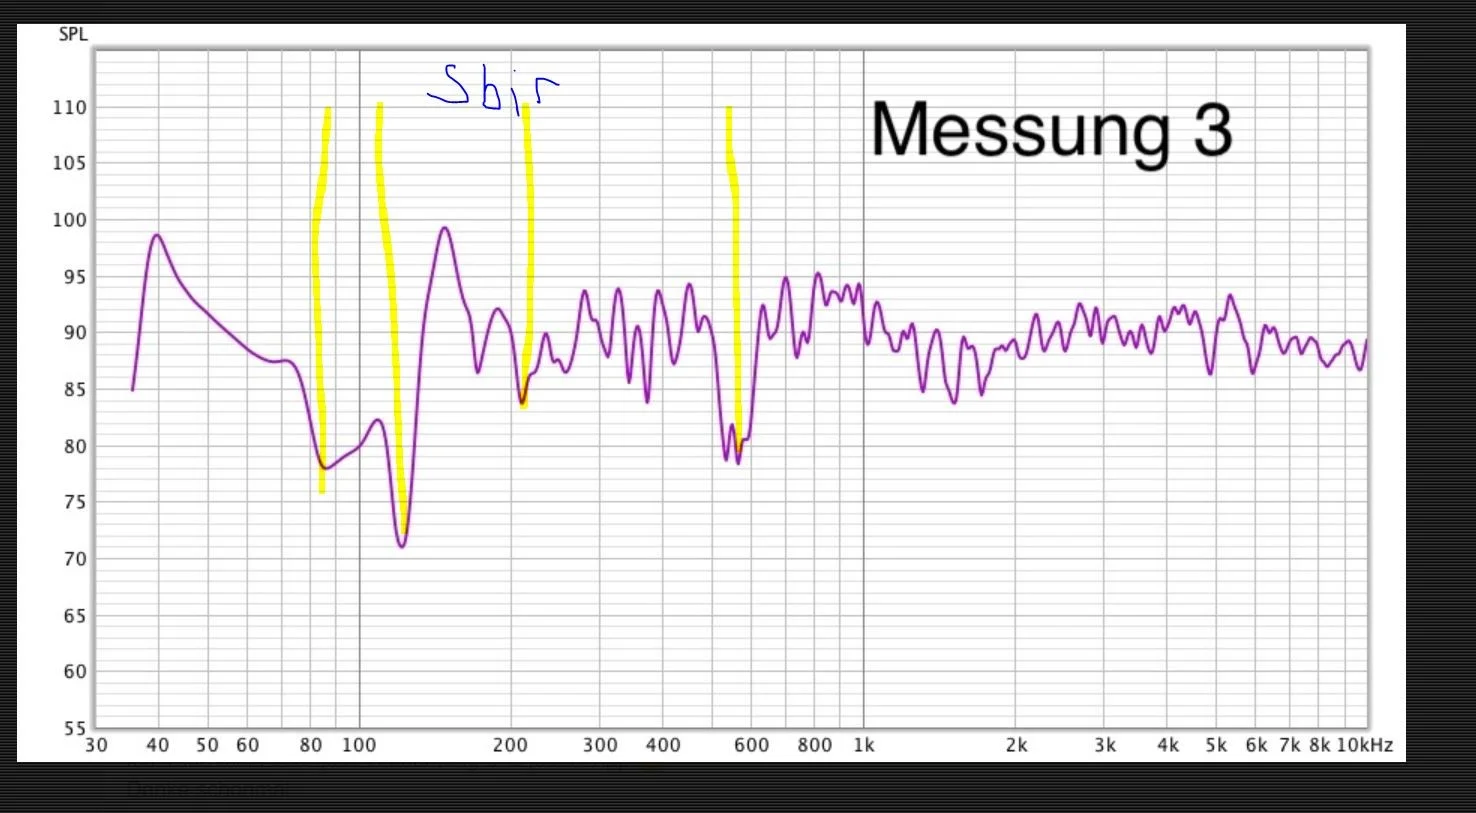Click the "Messung 3" title text
1476x813 pixels.
(x=1052, y=131)
